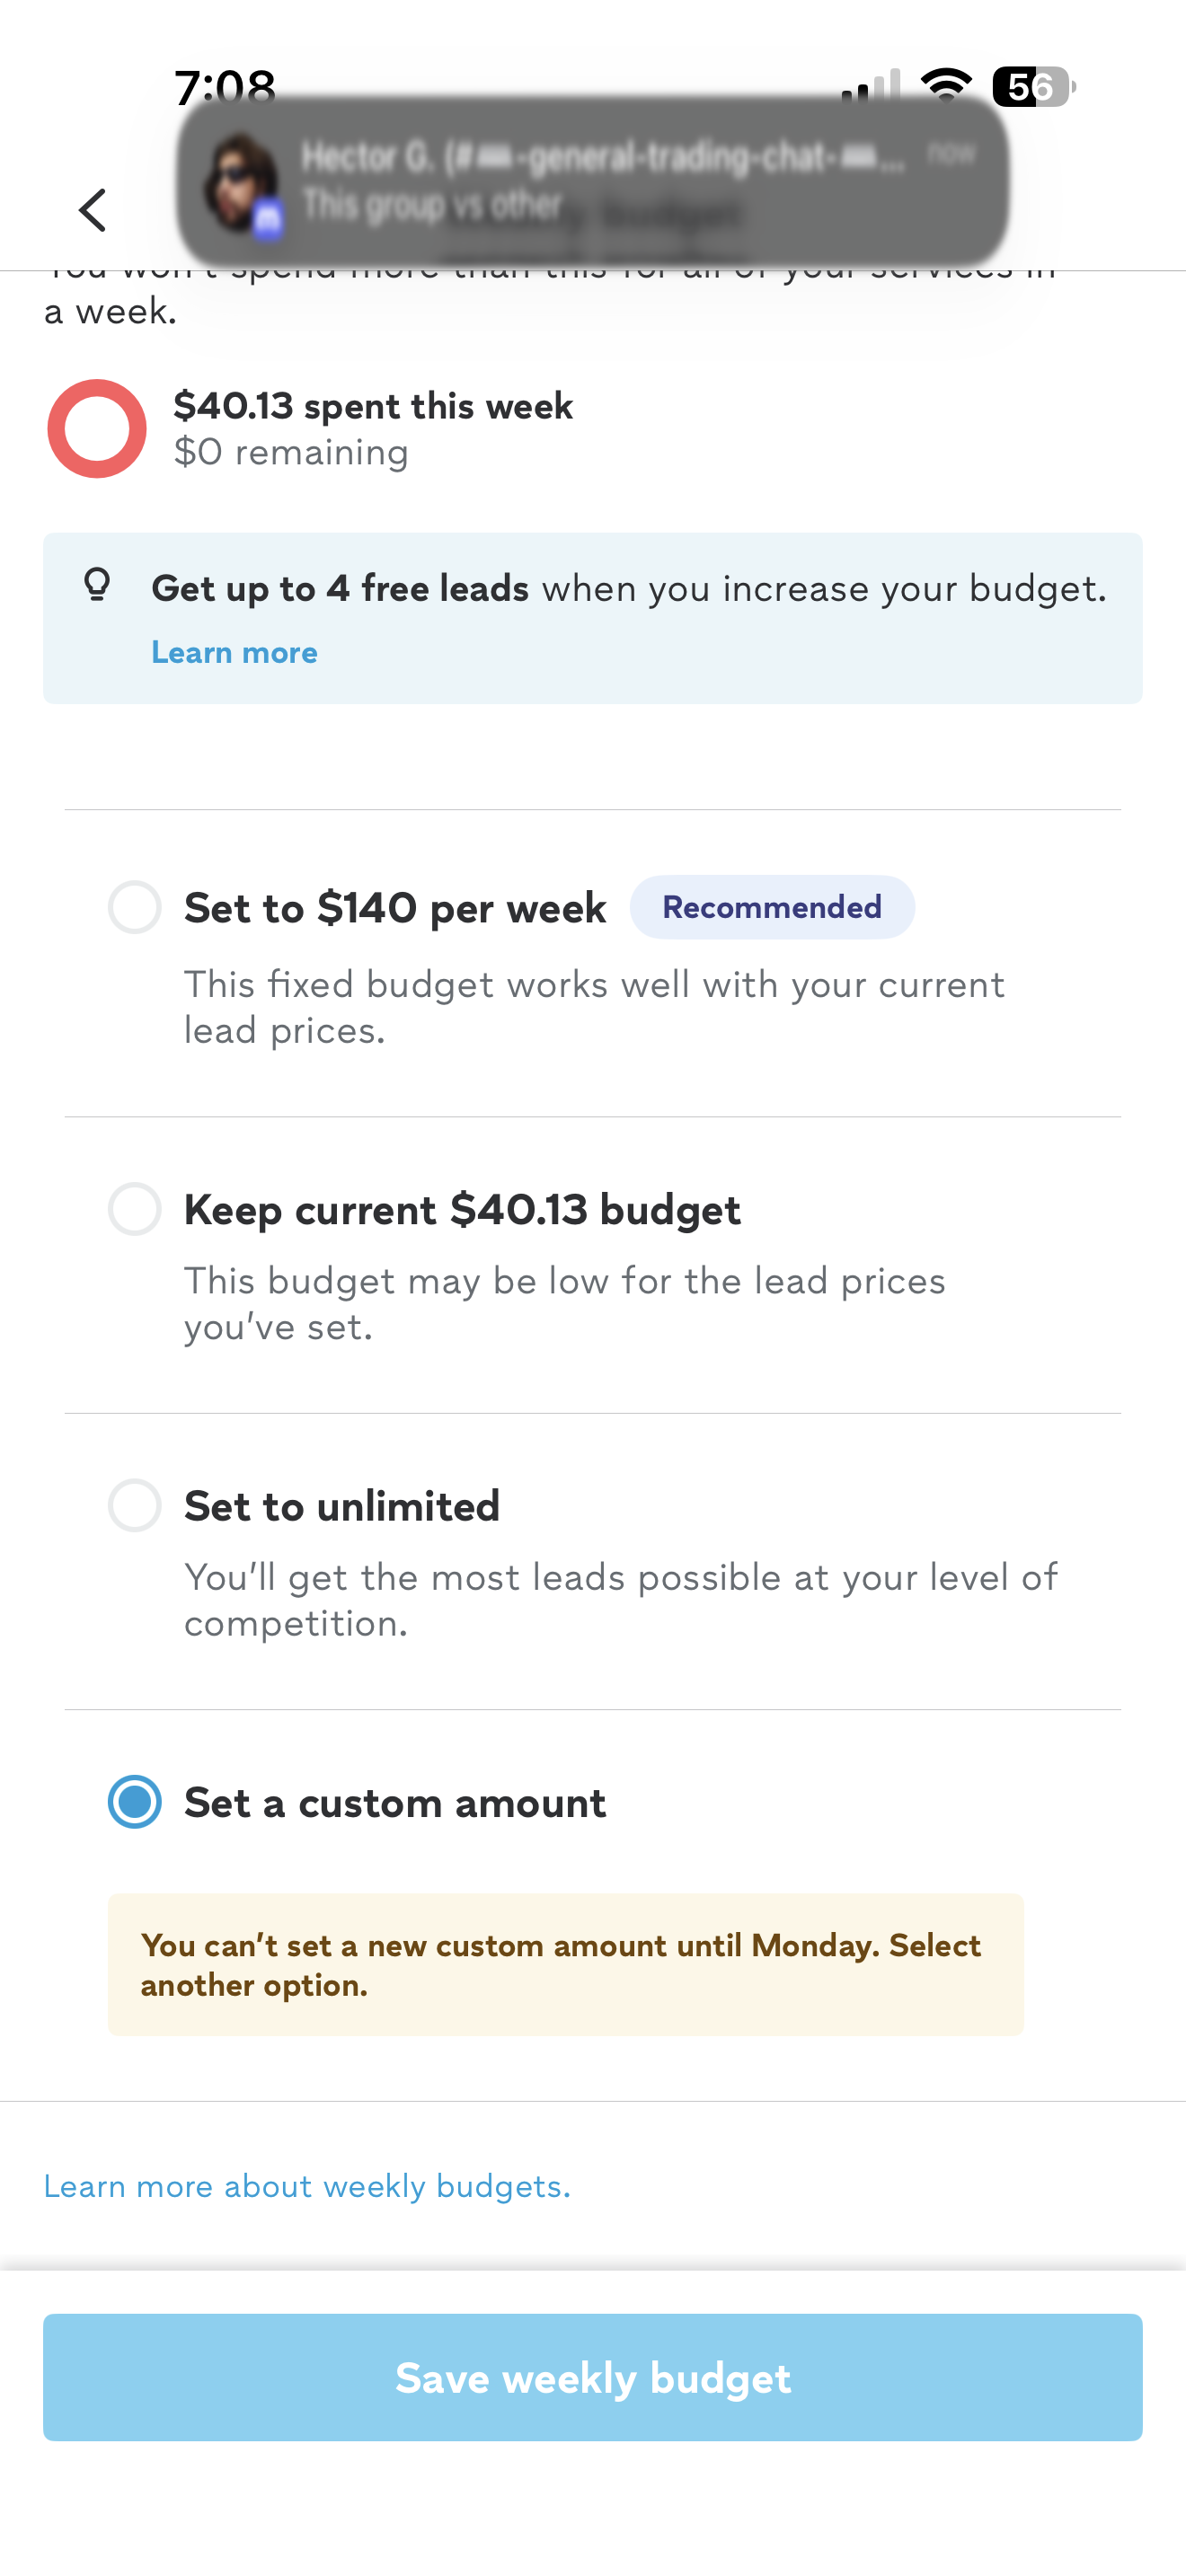Image resolution: width=1186 pixels, height=2576 pixels.
Task: Tap the Discord badge on the avatar
Action: 267,219
